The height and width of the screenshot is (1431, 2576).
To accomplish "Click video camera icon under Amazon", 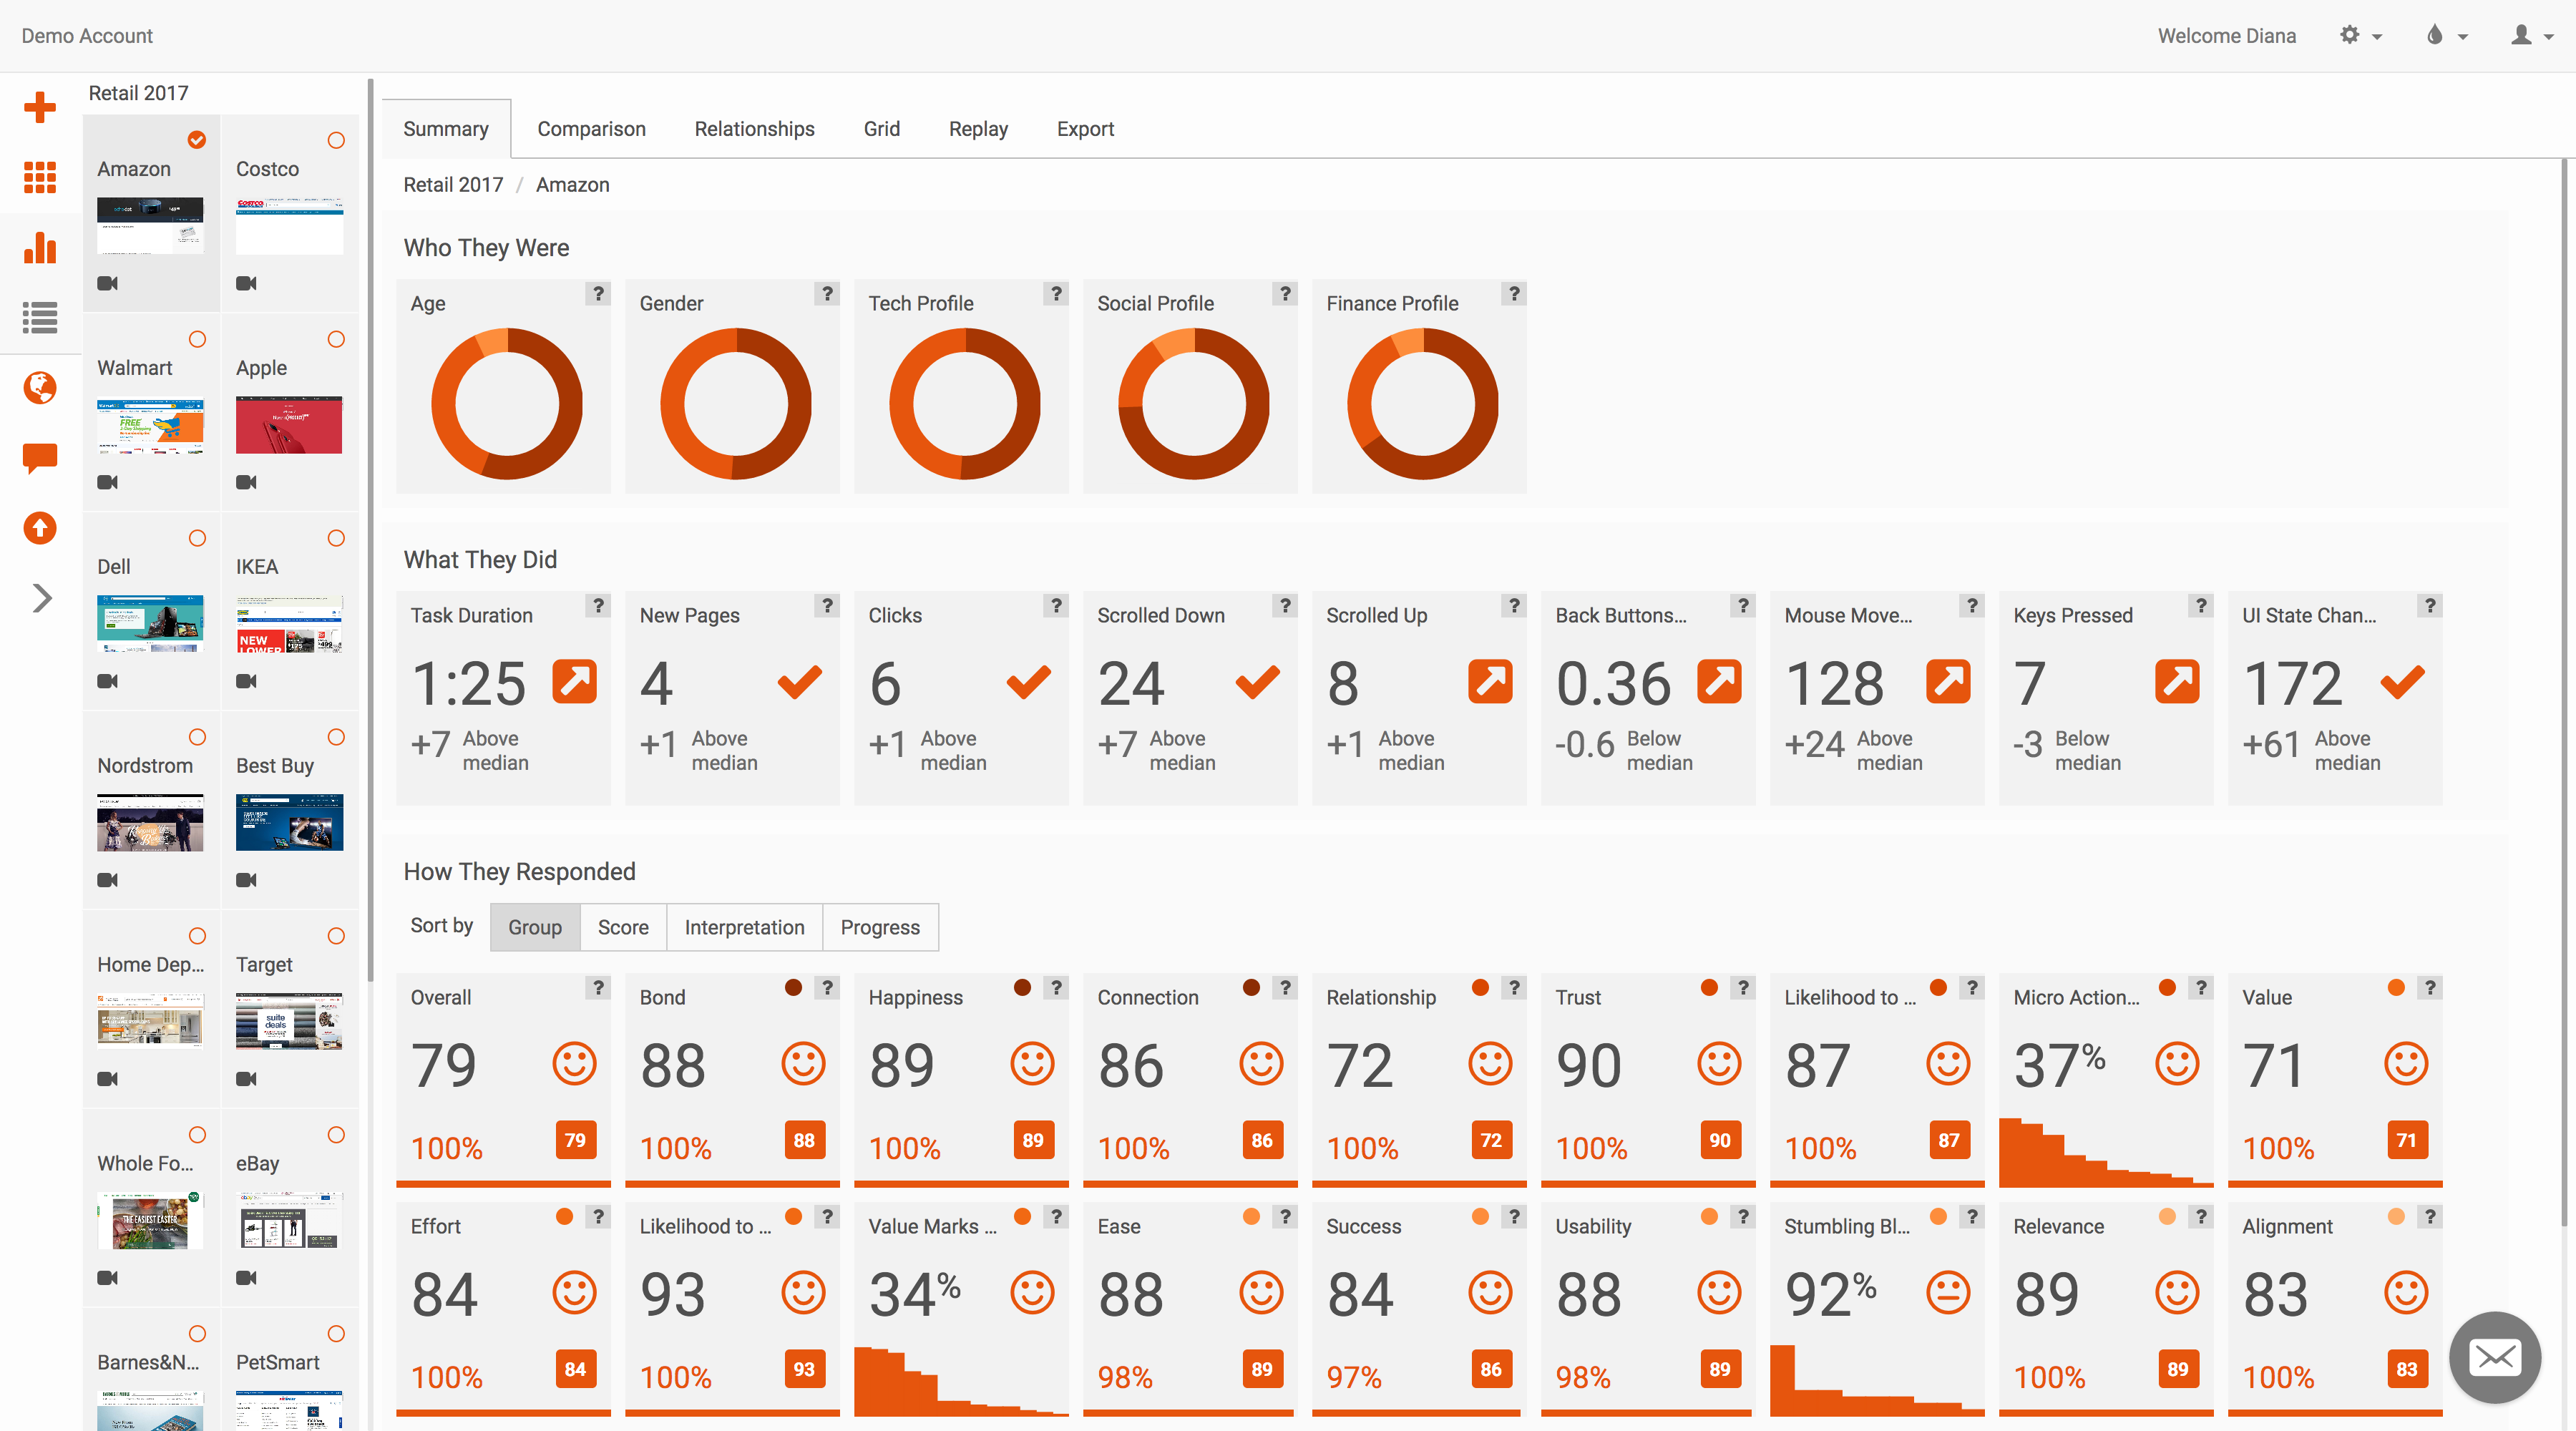I will tap(107, 283).
